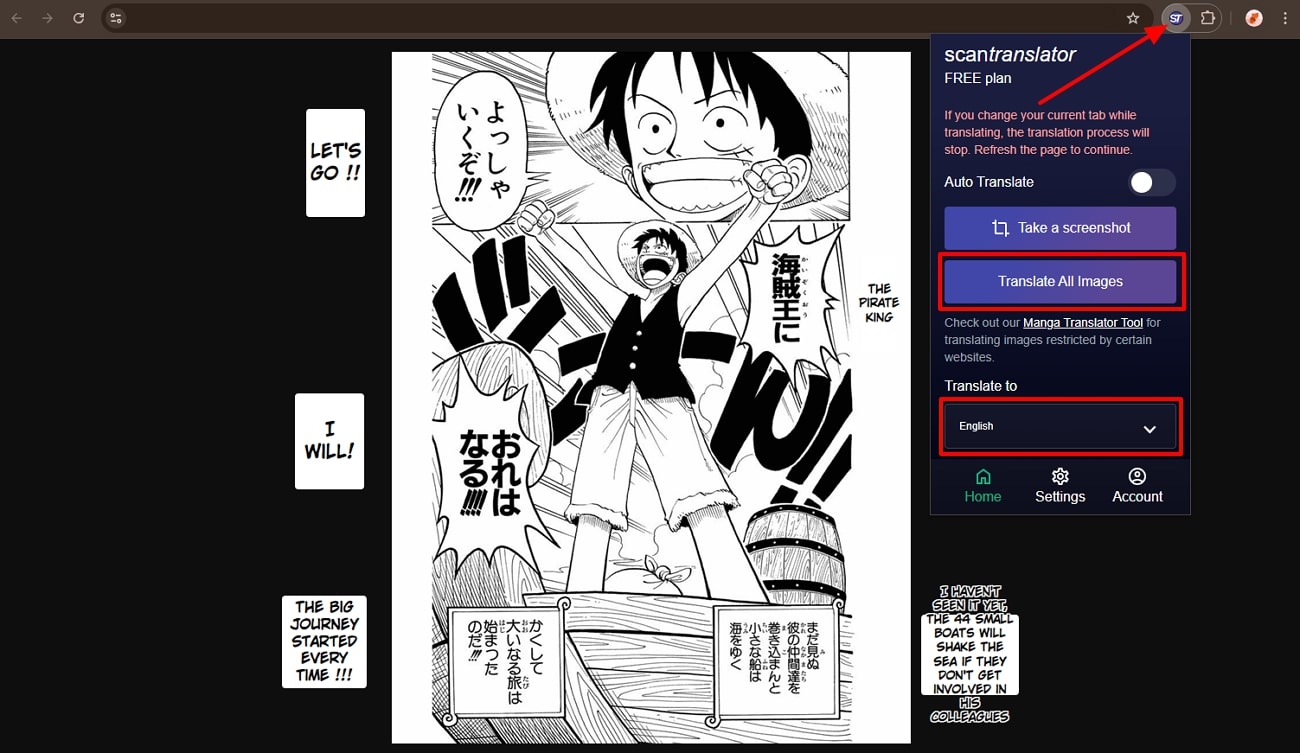Click the Take a screenshot button
This screenshot has width=1300, height=753.
pyautogui.click(x=1060, y=228)
